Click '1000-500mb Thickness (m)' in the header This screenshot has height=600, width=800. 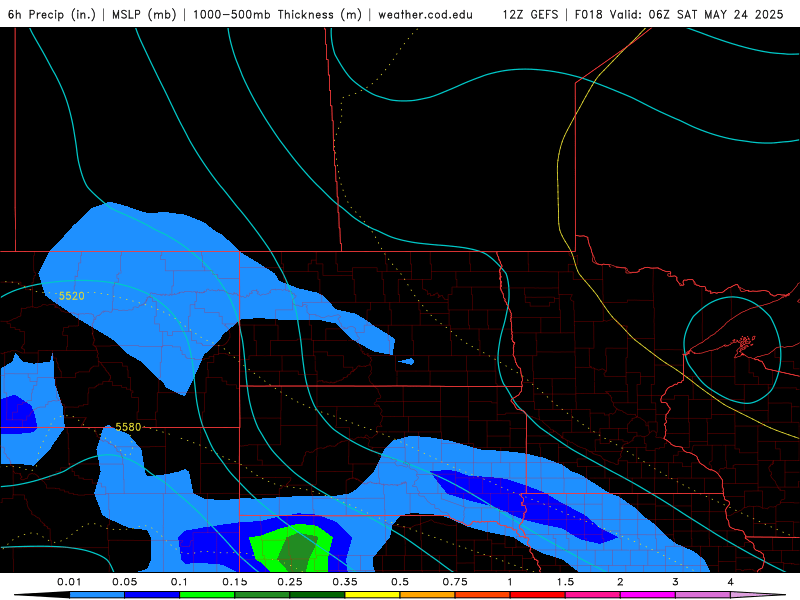pos(277,14)
